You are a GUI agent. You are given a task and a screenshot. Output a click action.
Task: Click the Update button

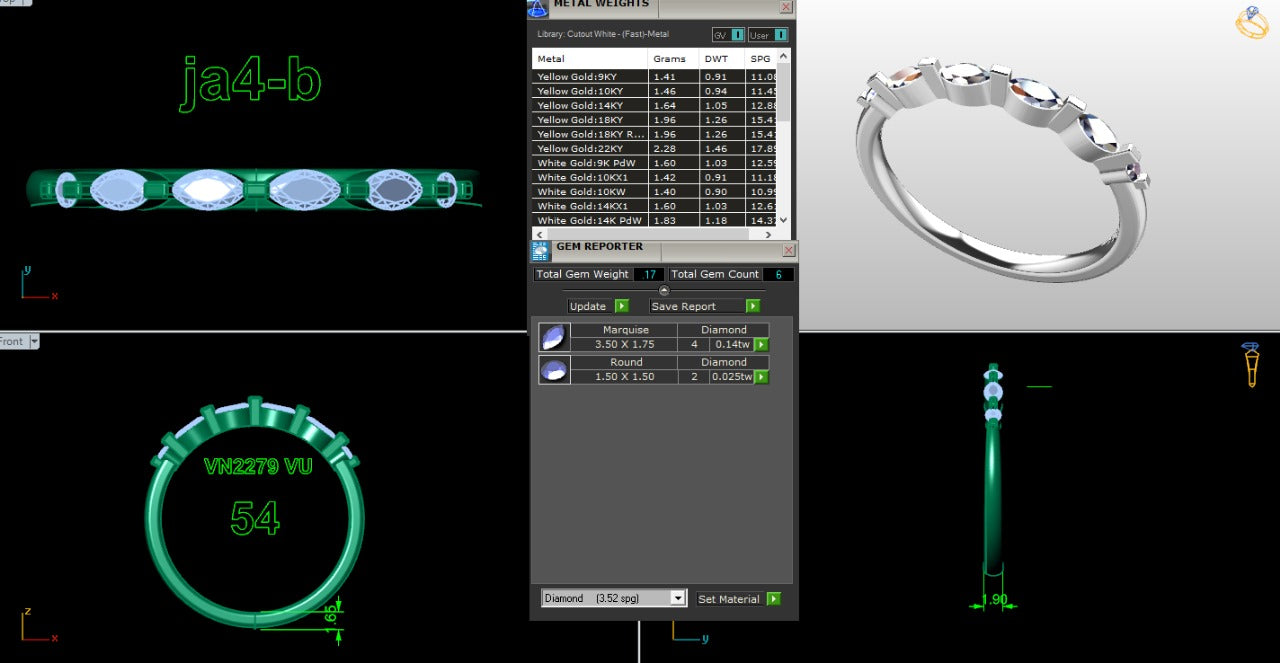click(x=588, y=306)
